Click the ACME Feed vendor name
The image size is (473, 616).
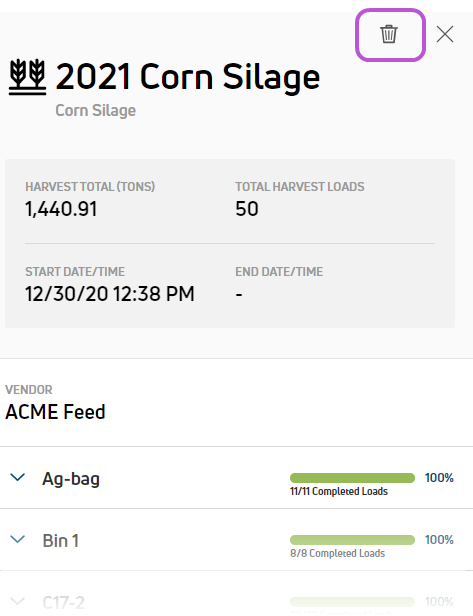[x=55, y=412]
